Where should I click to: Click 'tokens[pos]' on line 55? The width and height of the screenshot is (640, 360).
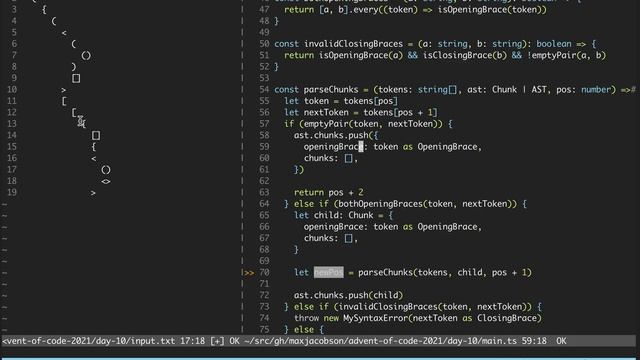coord(371,101)
